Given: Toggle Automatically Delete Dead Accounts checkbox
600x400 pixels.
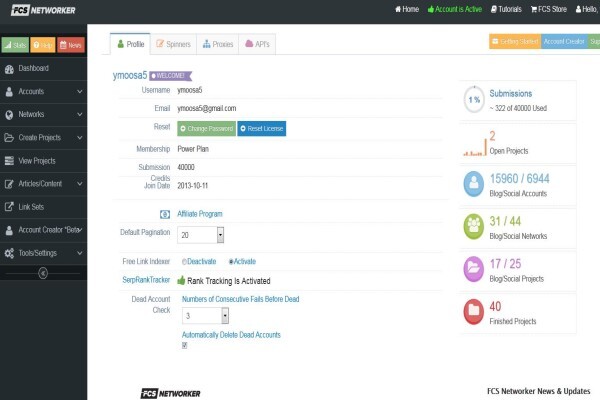Looking at the screenshot, I should pyautogui.click(x=184, y=346).
